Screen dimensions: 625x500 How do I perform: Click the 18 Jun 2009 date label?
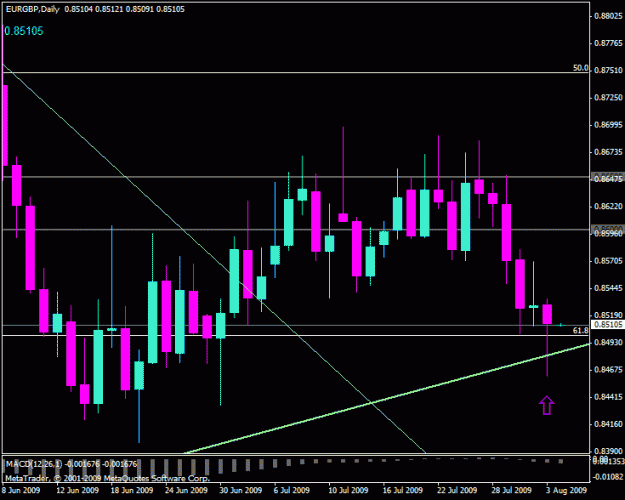(x=132, y=490)
